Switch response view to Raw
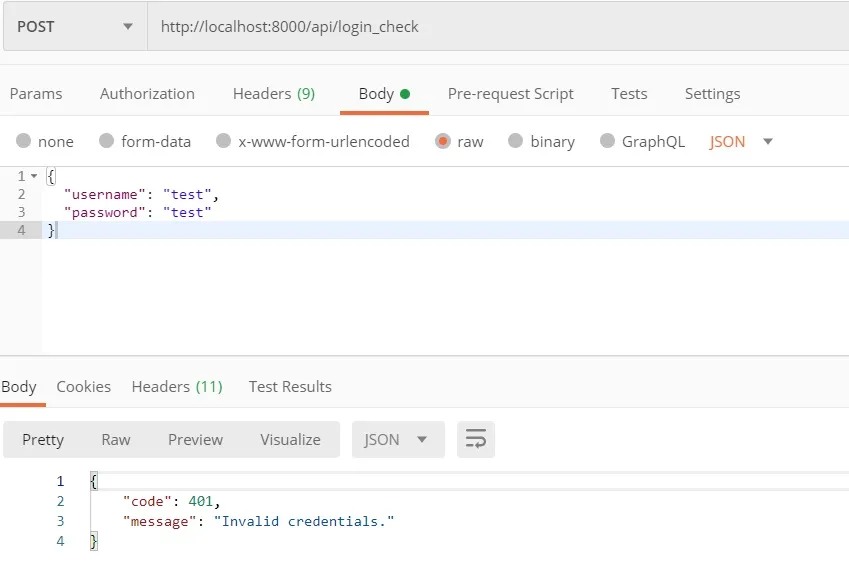 [116, 439]
